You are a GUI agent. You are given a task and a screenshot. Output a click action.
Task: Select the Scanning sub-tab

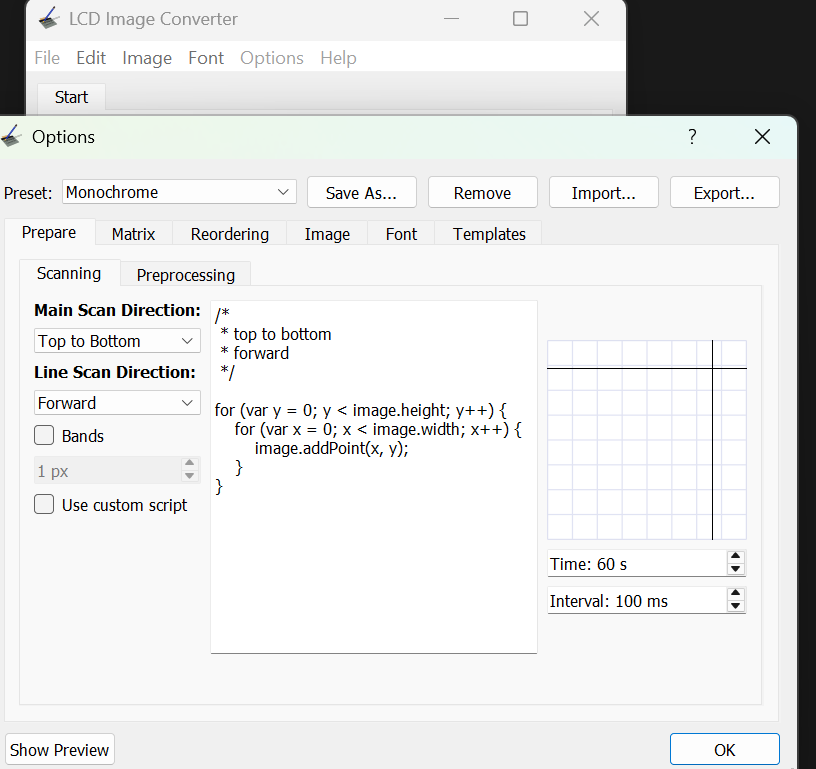69,273
